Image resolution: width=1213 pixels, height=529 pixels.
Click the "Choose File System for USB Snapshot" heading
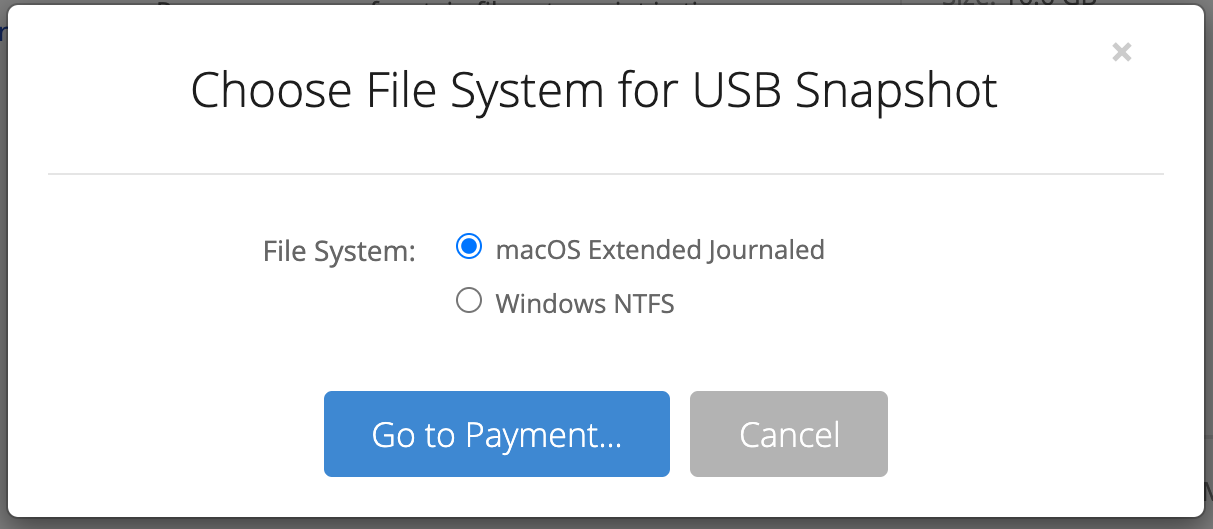[x=594, y=90]
